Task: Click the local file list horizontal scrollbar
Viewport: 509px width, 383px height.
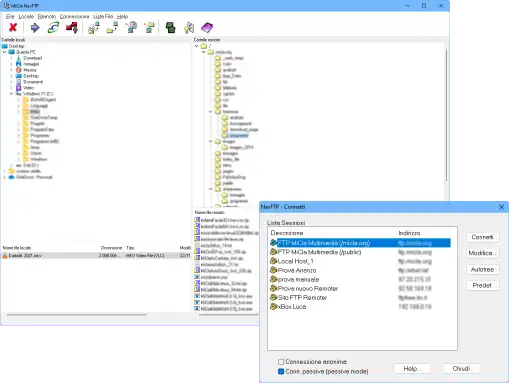Action: [x=76, y=314]
